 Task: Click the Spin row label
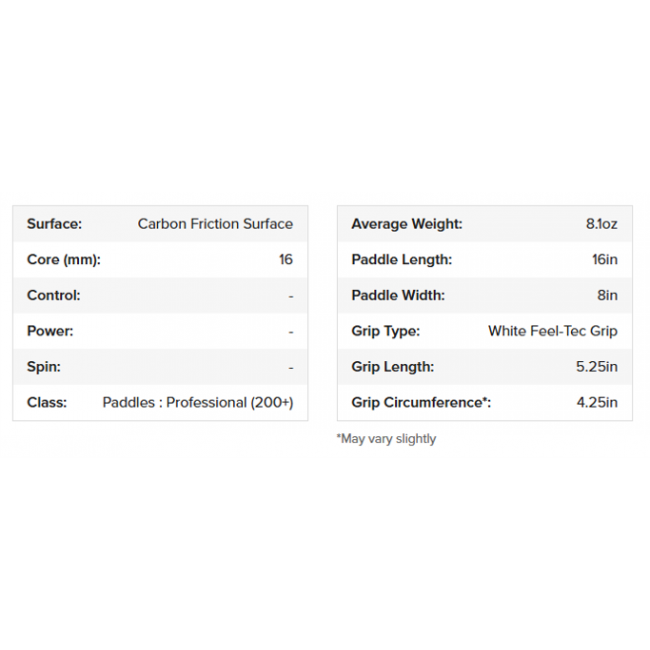point(44,367)
